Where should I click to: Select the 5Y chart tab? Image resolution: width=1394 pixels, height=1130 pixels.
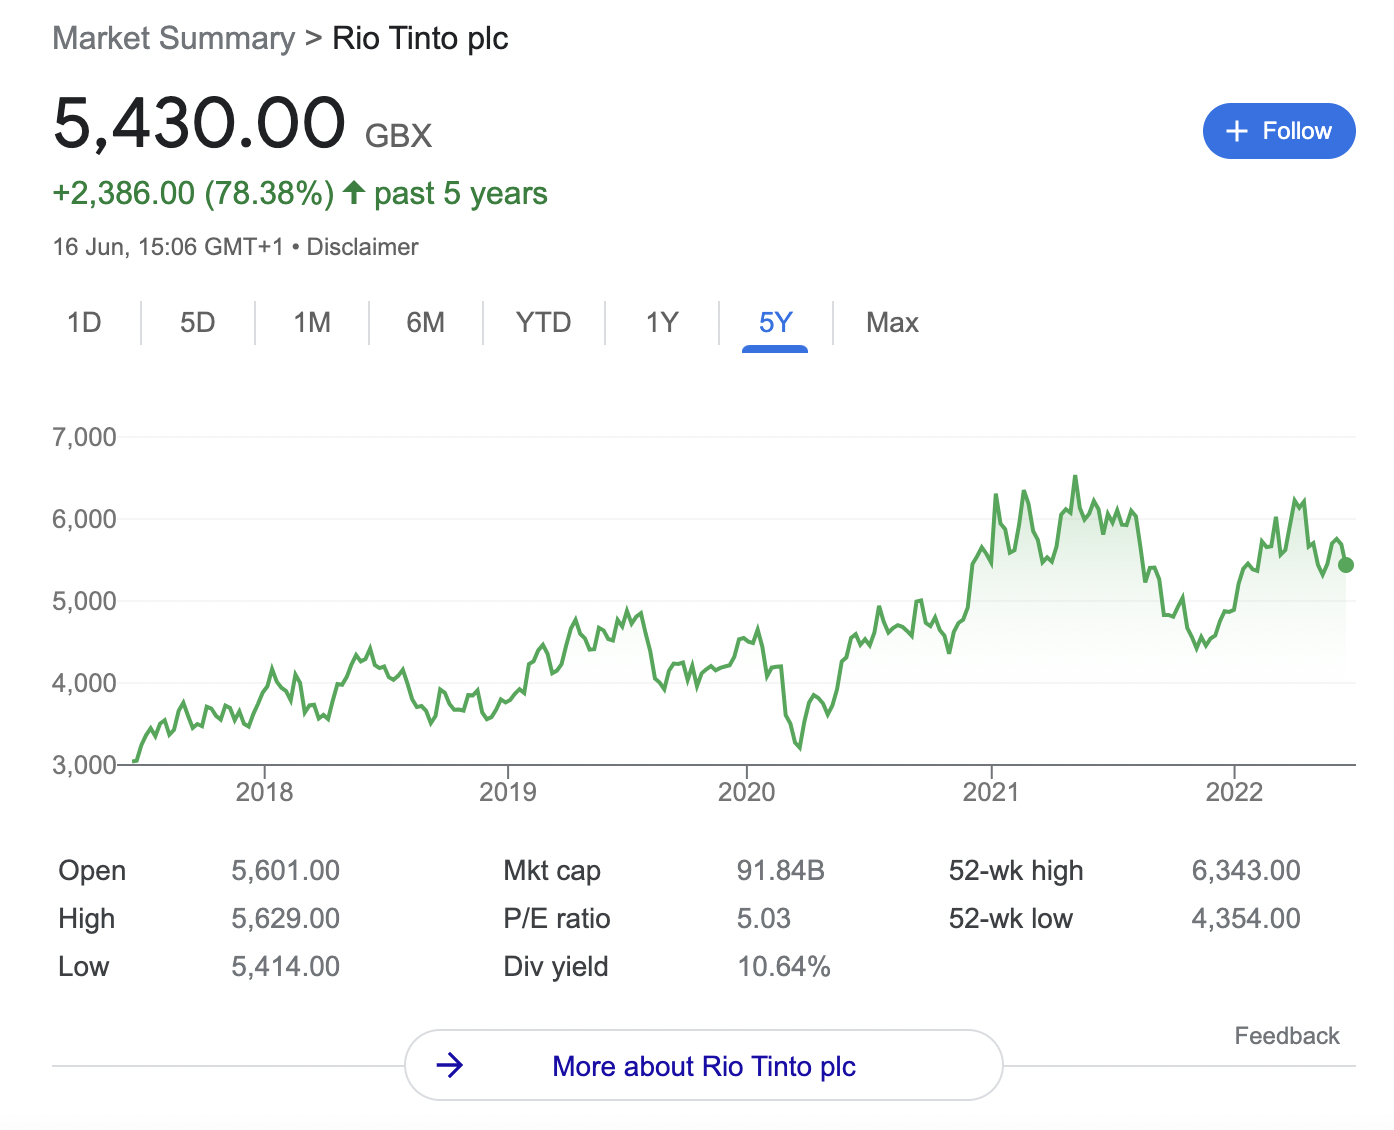(x=775, y=322)
